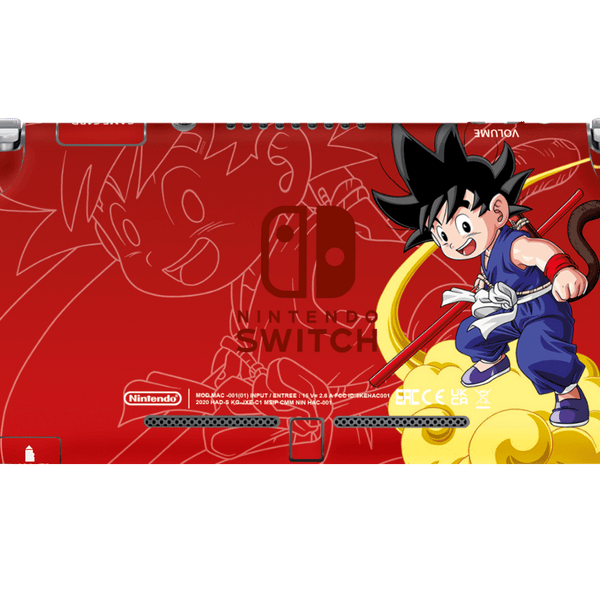This screenshot has width=600, height=600.
Task: Click the left speaker grille
Action: tap(212, 422)
